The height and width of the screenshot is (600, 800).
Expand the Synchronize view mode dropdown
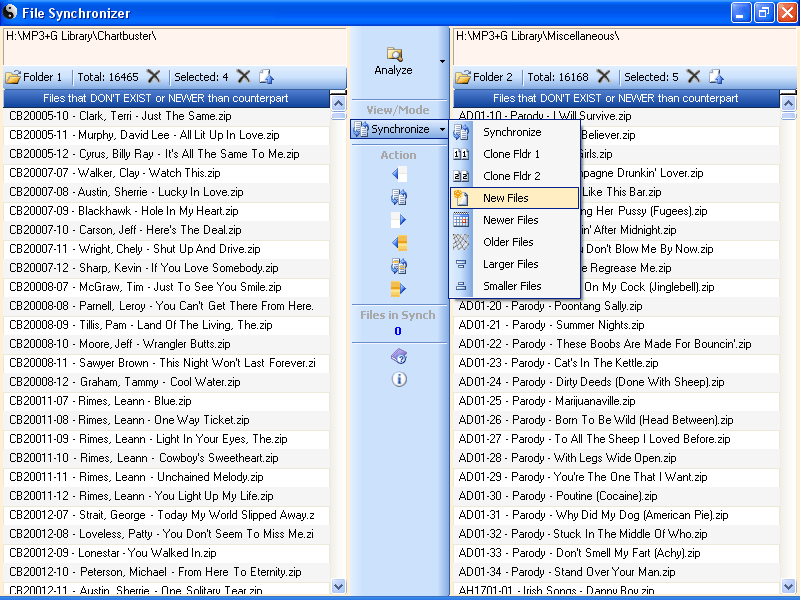tap(441, 130)
